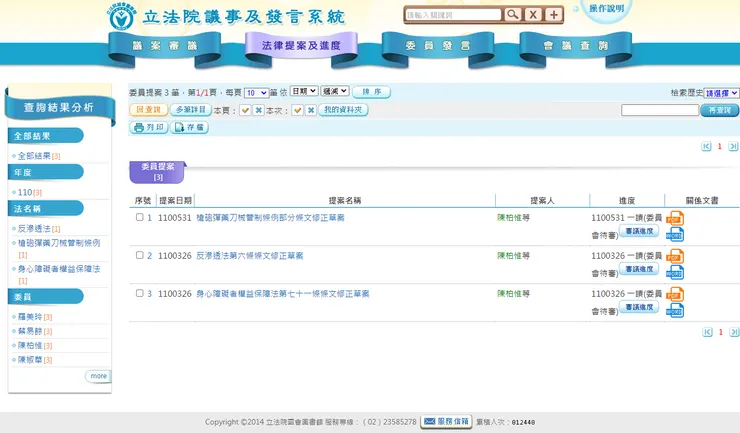Open the per-page count dropdown showing 10
The height and width of the screenshot is (433, 740).
point(256,93)
